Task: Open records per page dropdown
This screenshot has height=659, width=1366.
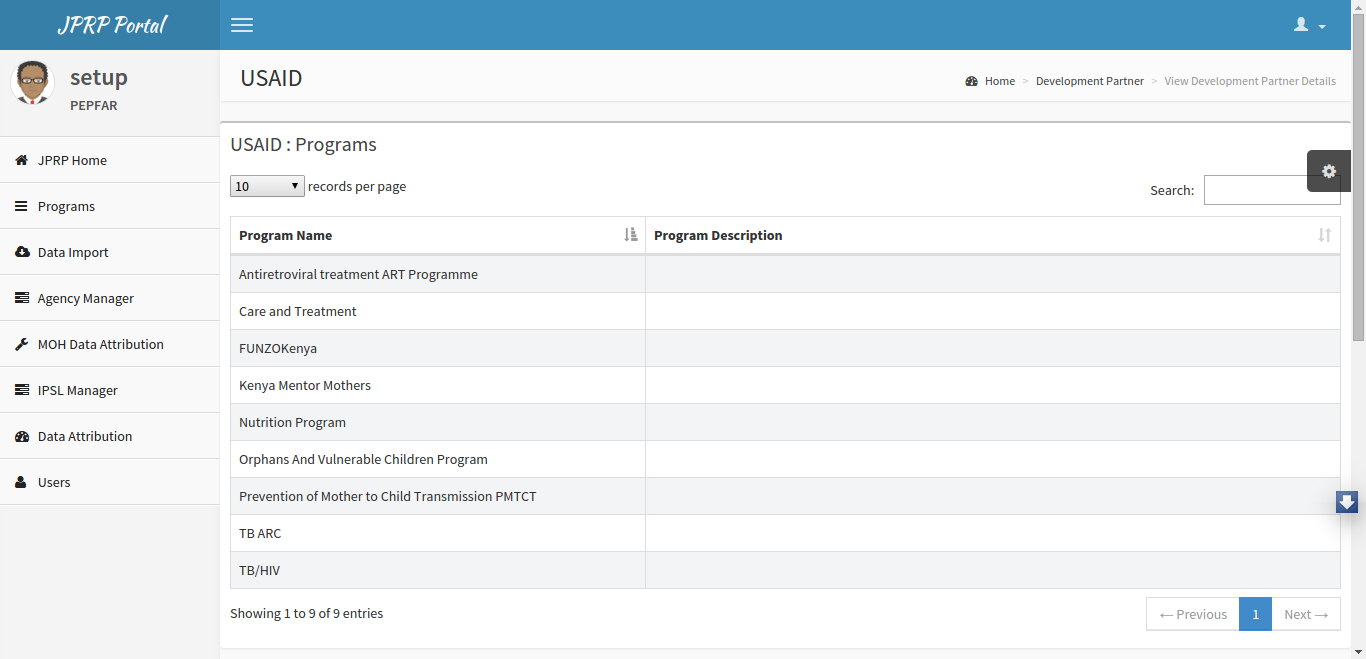Action: point(267,186)
